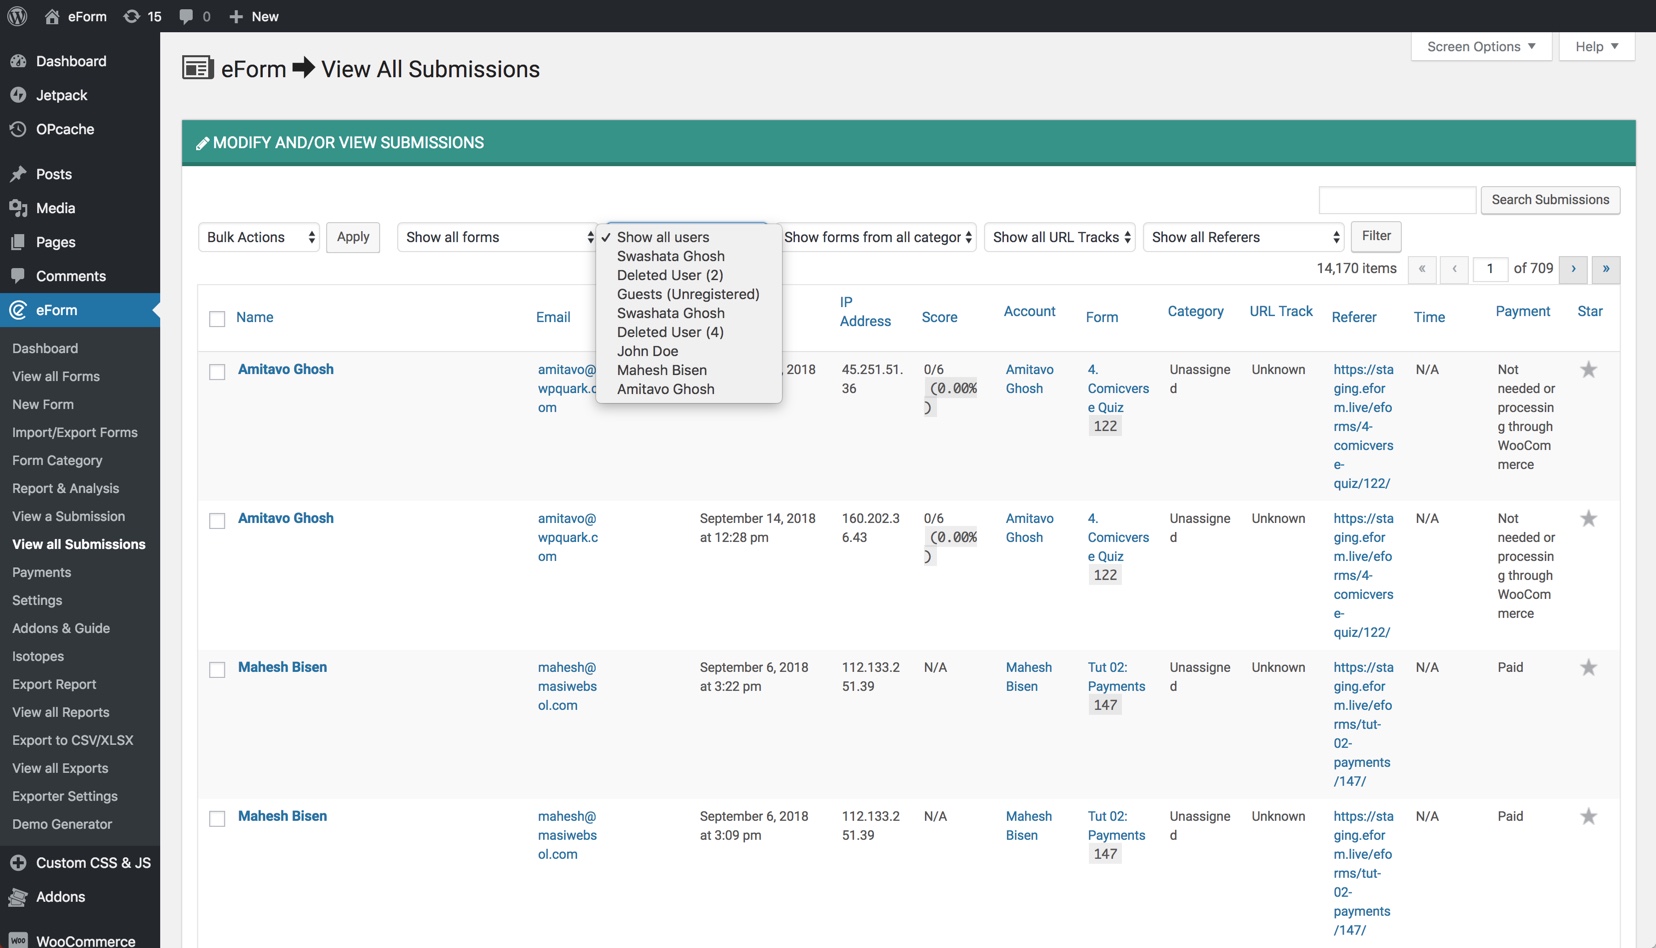Viewport: 1656px width, 948px height.
Task: Select Show all users option in list
Action: point(688,237)
